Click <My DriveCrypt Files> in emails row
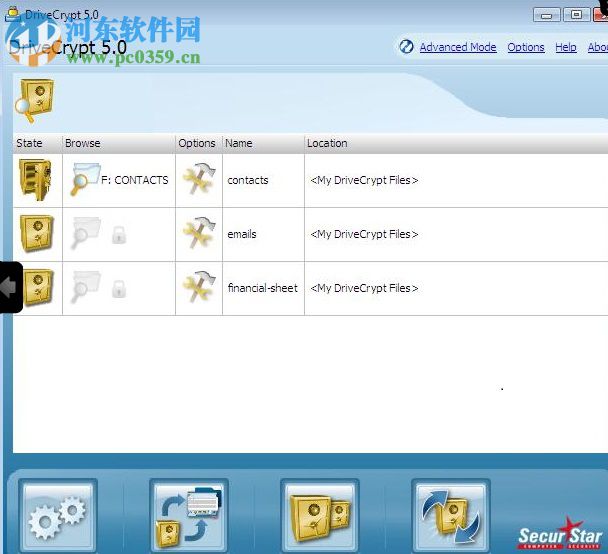608x554 pixels. tap(364, 234)
